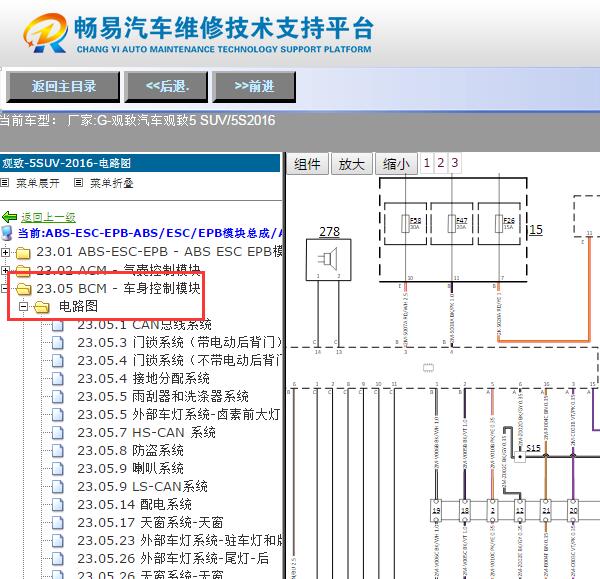Click the 23.01 ABS-ESC-EPB folder icon

[23, 252]
